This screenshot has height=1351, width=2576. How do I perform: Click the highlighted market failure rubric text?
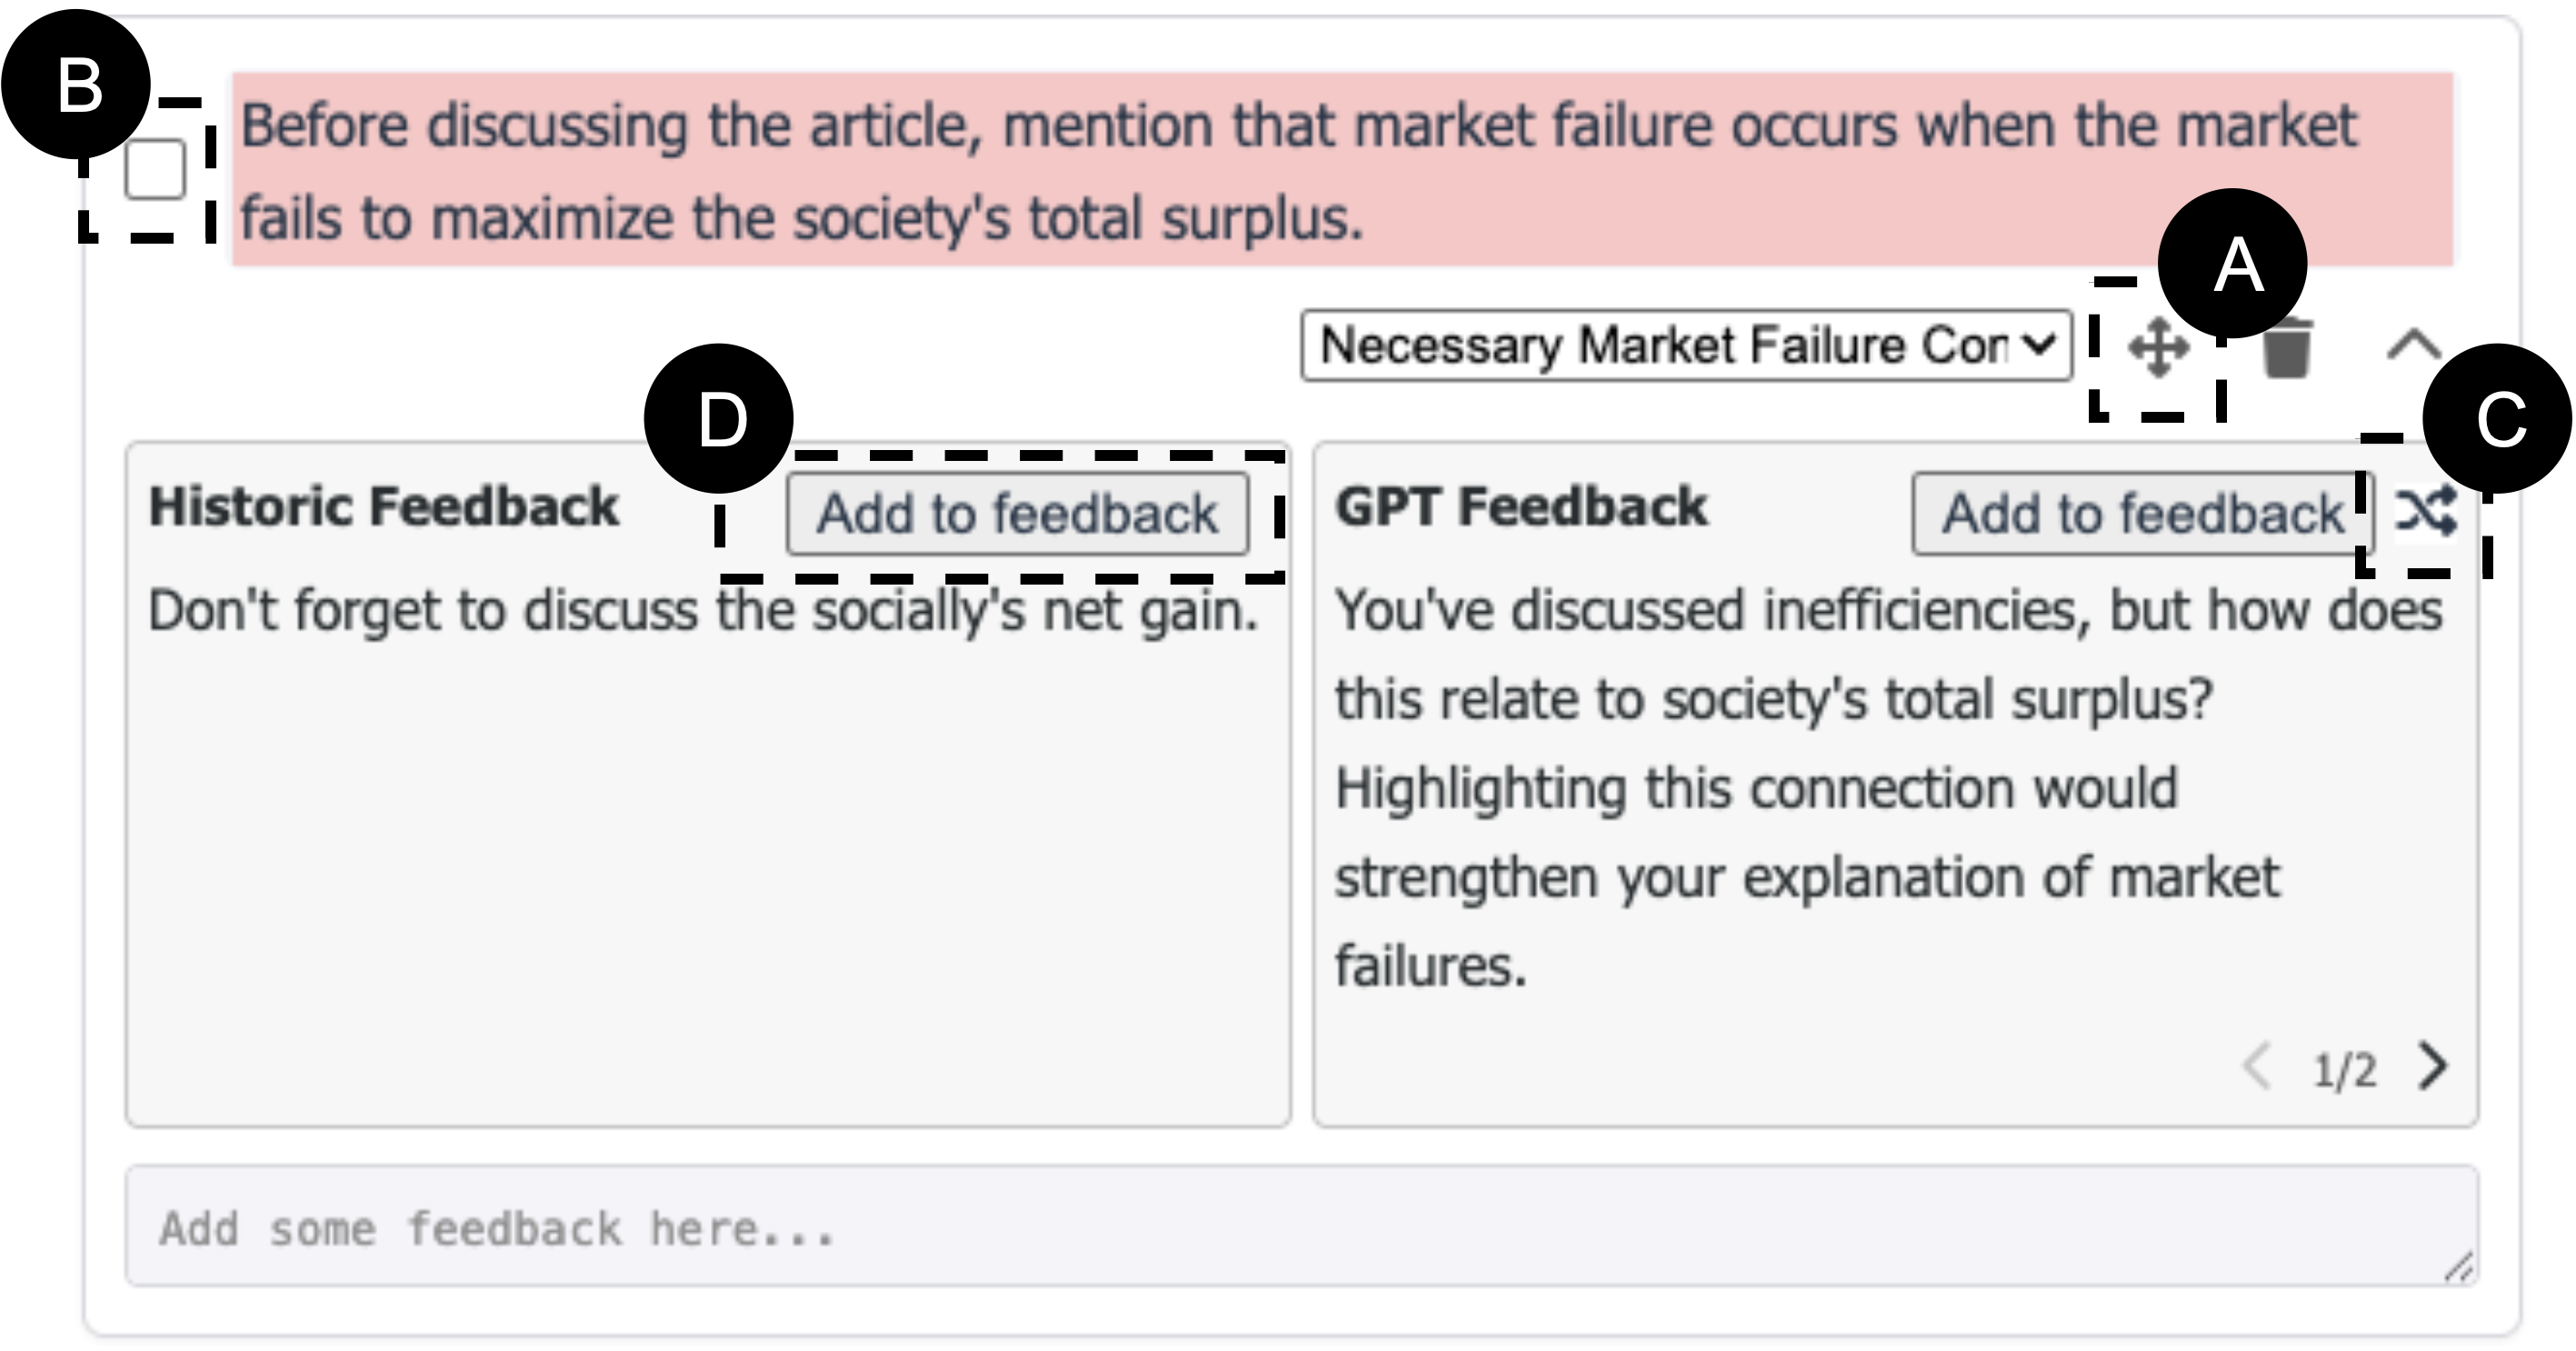[1300, 170]
